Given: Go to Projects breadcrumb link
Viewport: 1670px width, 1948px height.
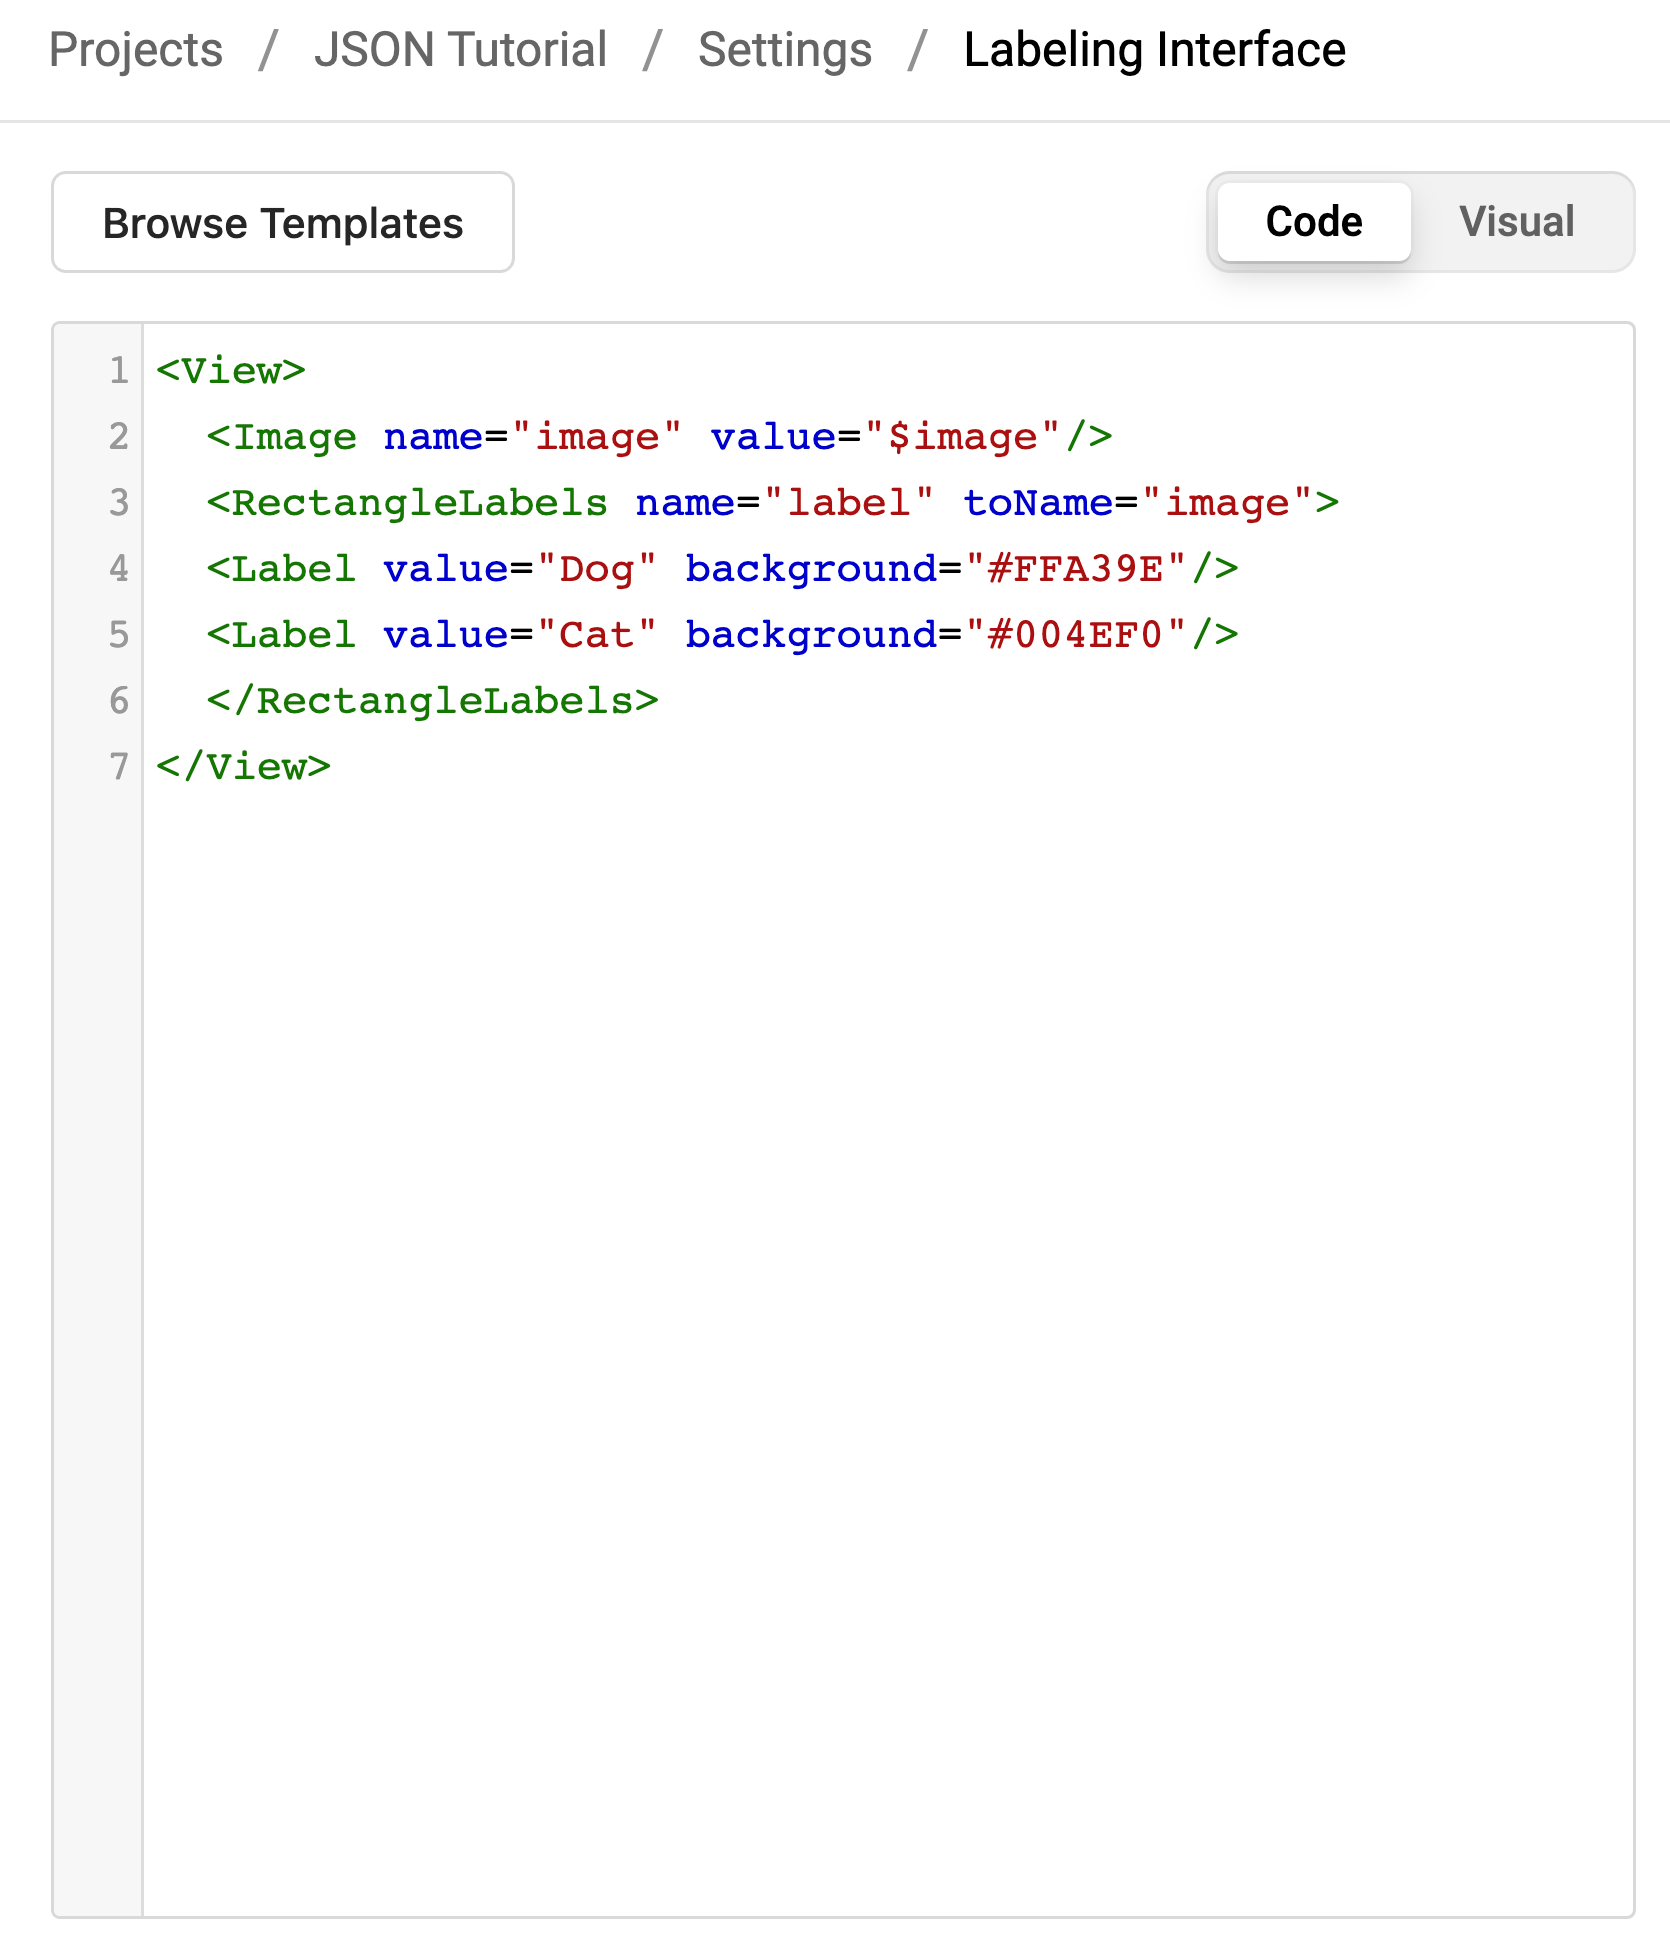Looking at the screenshot, I should tap(136, 50).
